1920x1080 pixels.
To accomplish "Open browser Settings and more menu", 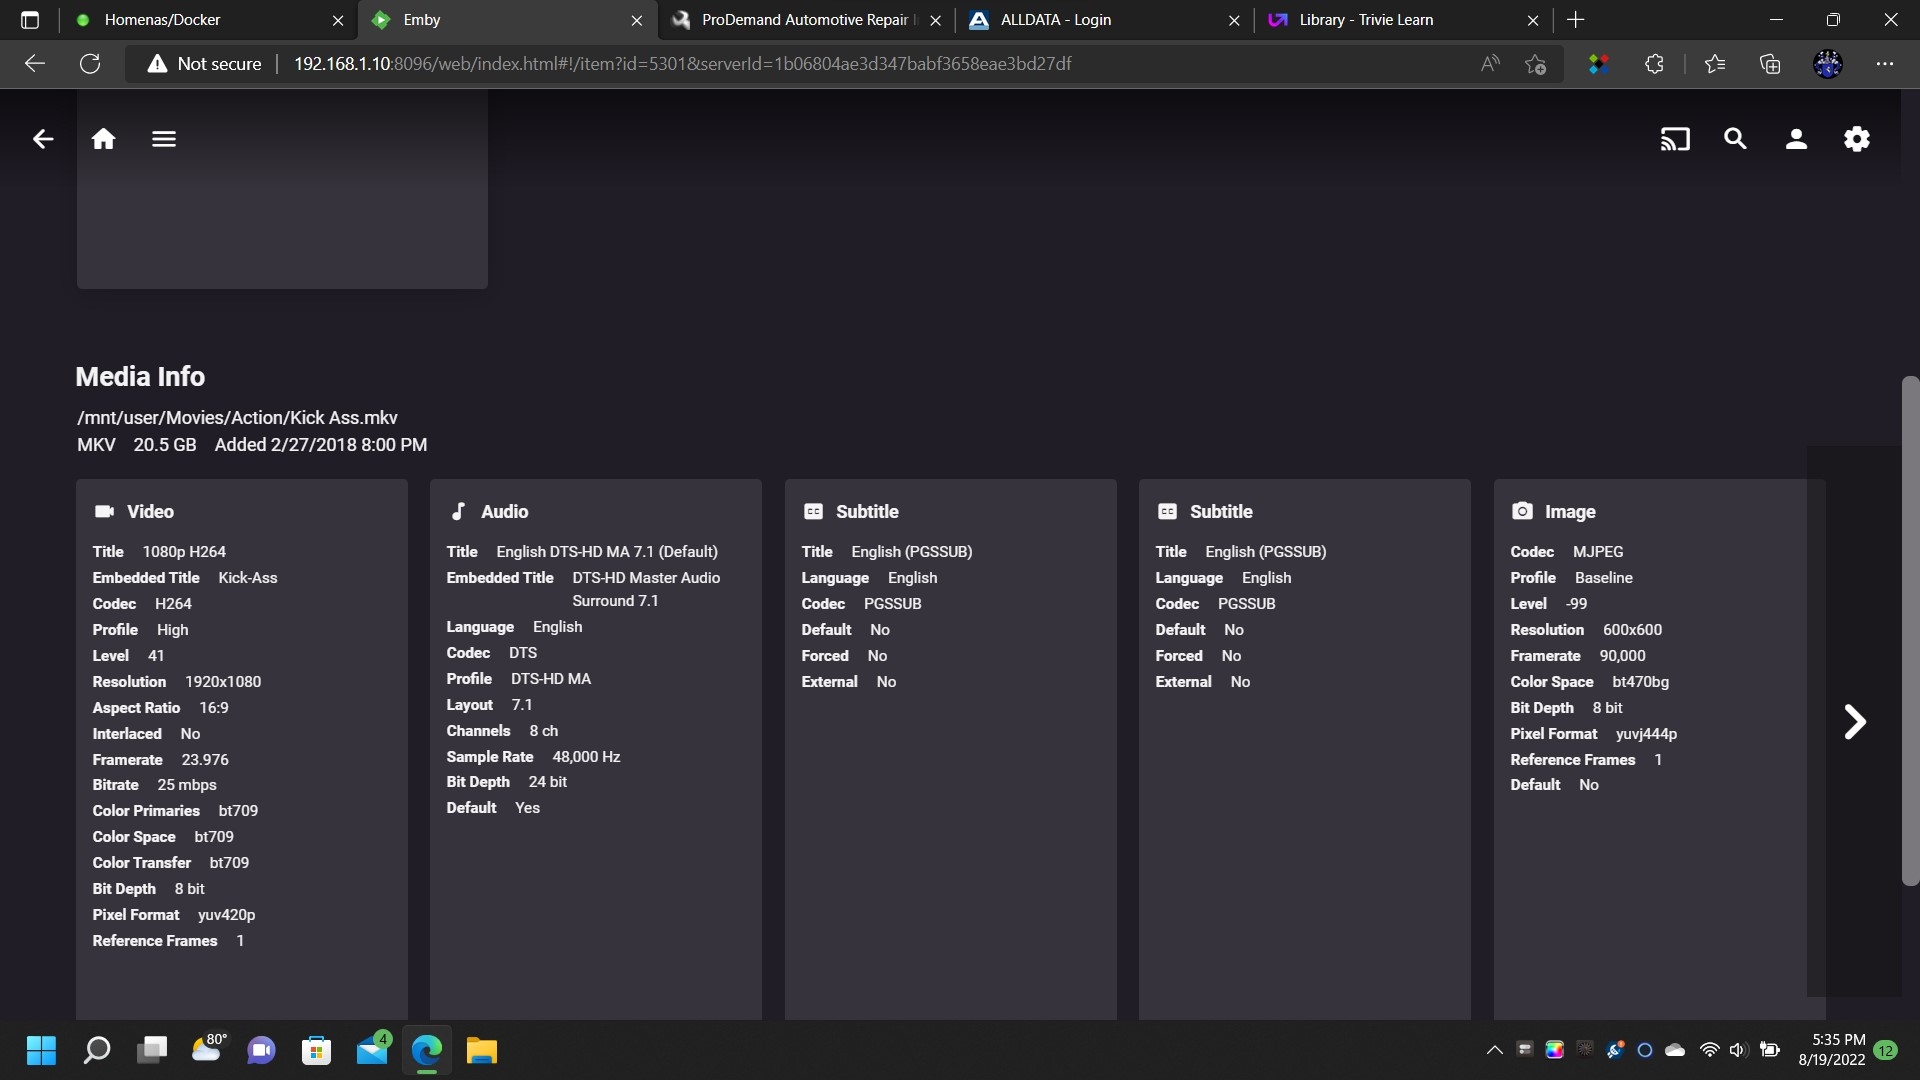I will [x=1885, y=64].
